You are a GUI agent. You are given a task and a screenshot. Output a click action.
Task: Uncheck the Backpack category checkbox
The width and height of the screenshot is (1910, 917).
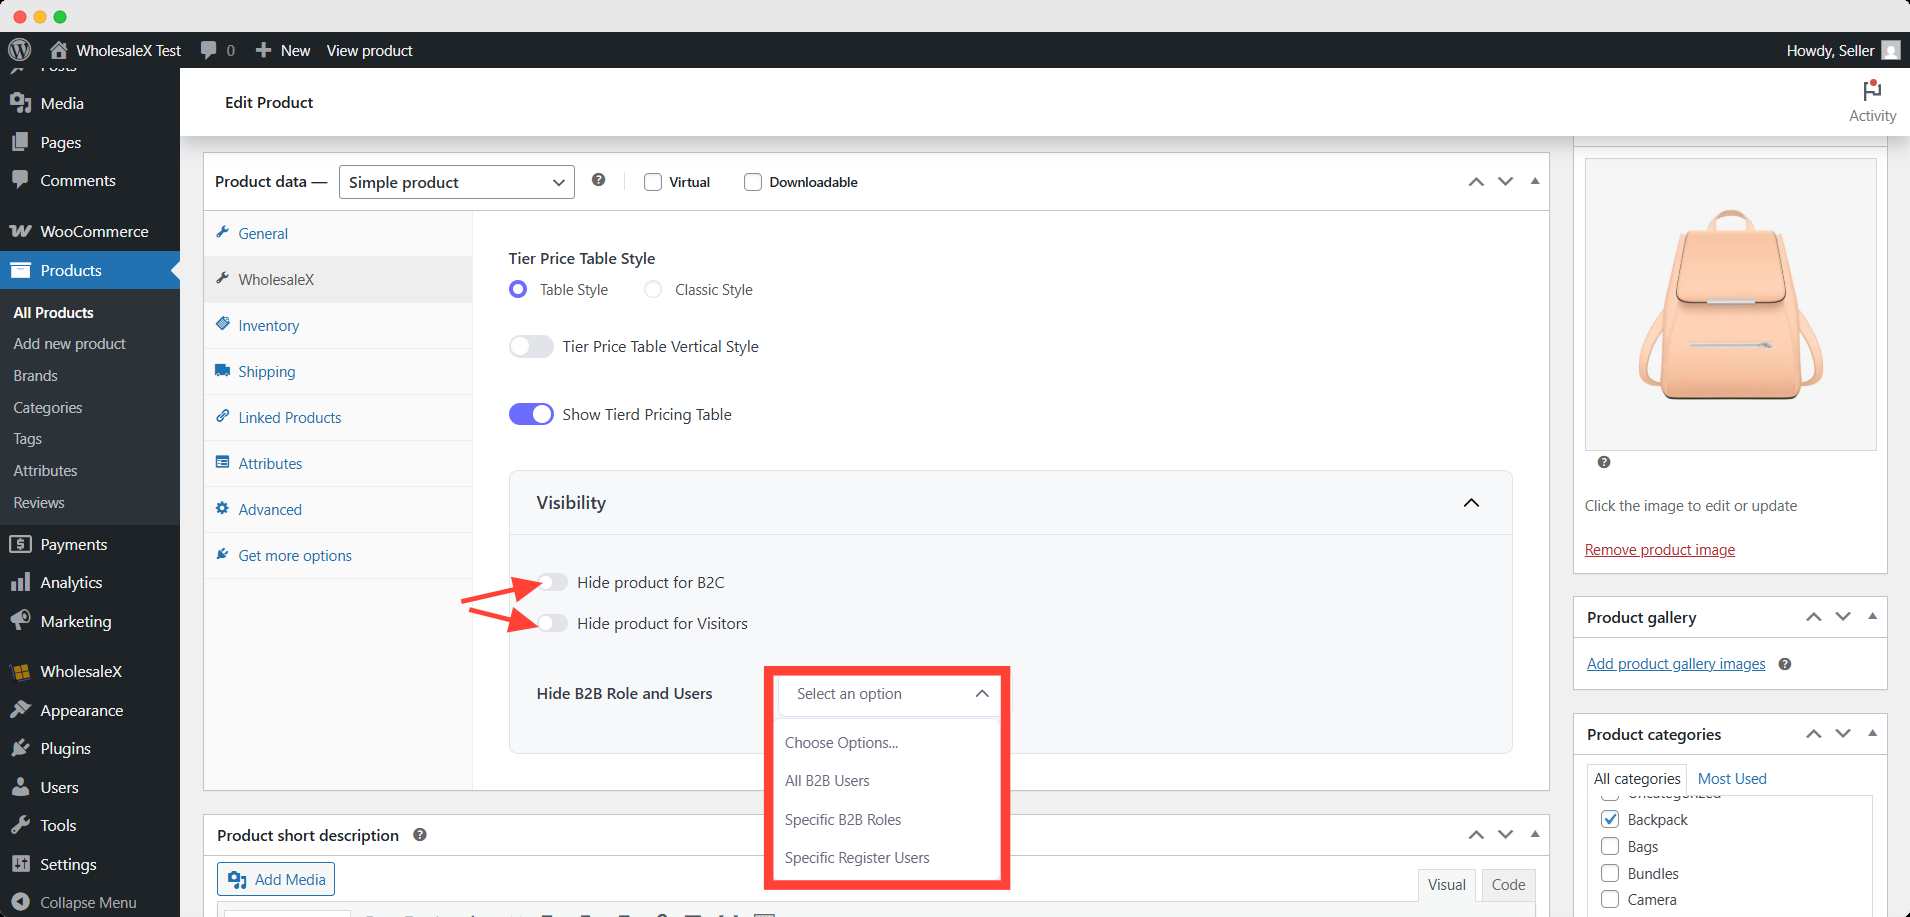(x=1610, y=819)
